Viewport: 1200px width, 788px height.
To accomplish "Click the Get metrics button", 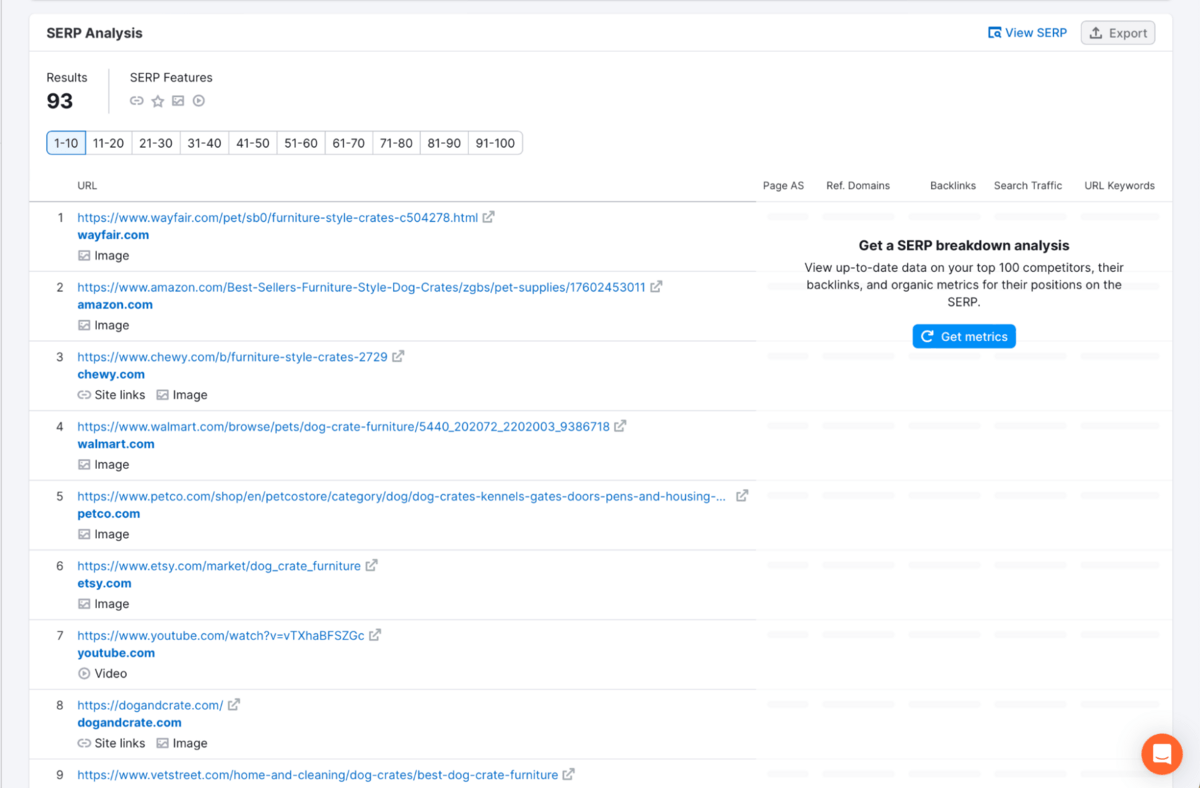I will 964,336.
